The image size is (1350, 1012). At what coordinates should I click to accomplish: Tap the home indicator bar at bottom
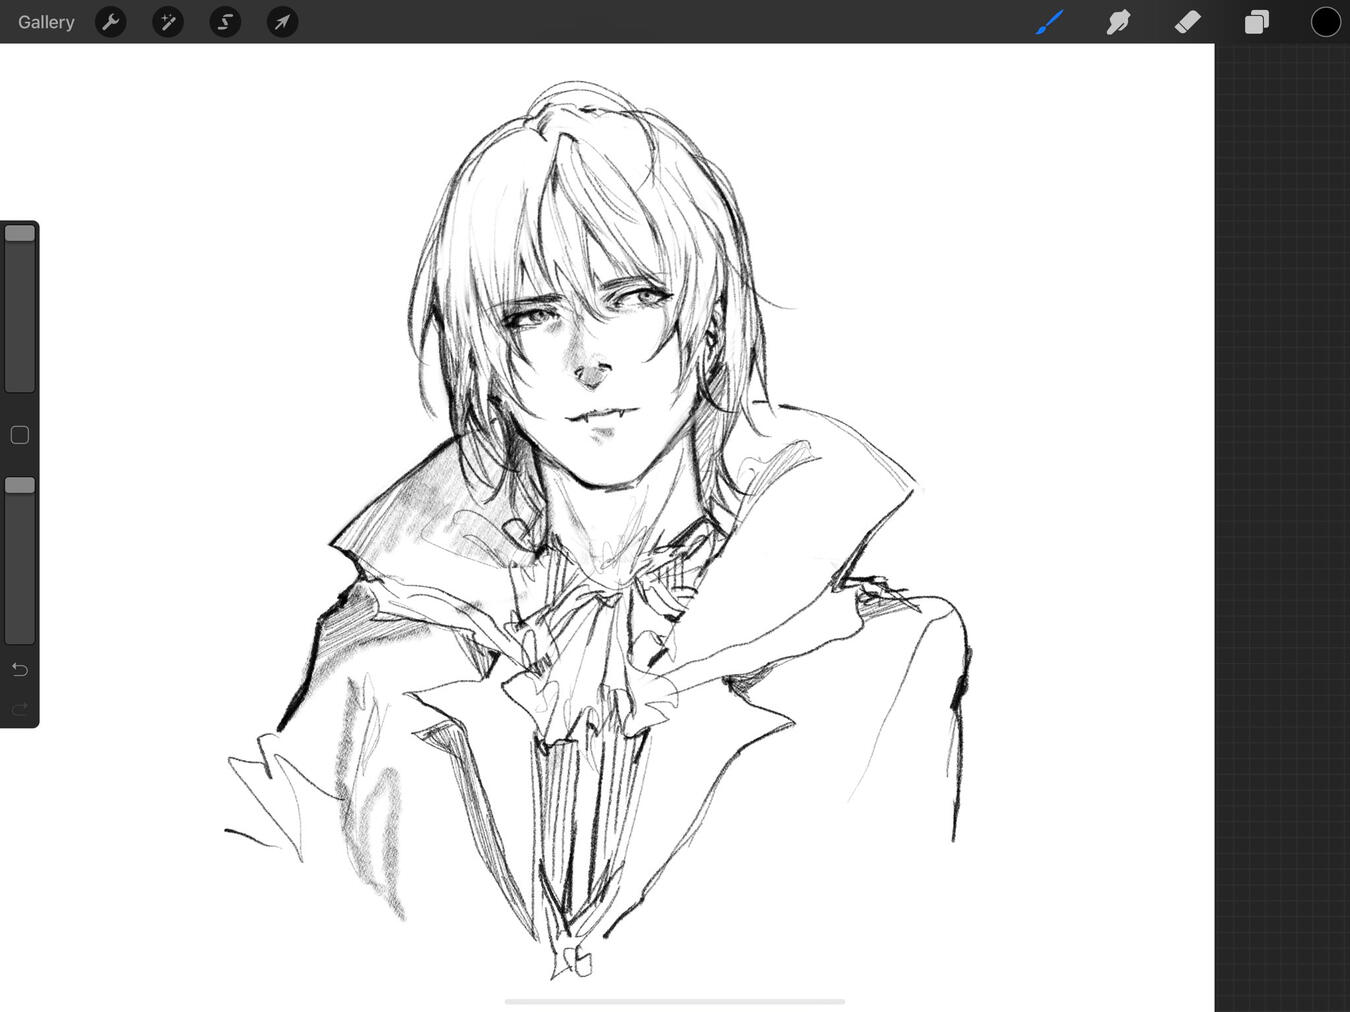click(x=675, y=1001)
